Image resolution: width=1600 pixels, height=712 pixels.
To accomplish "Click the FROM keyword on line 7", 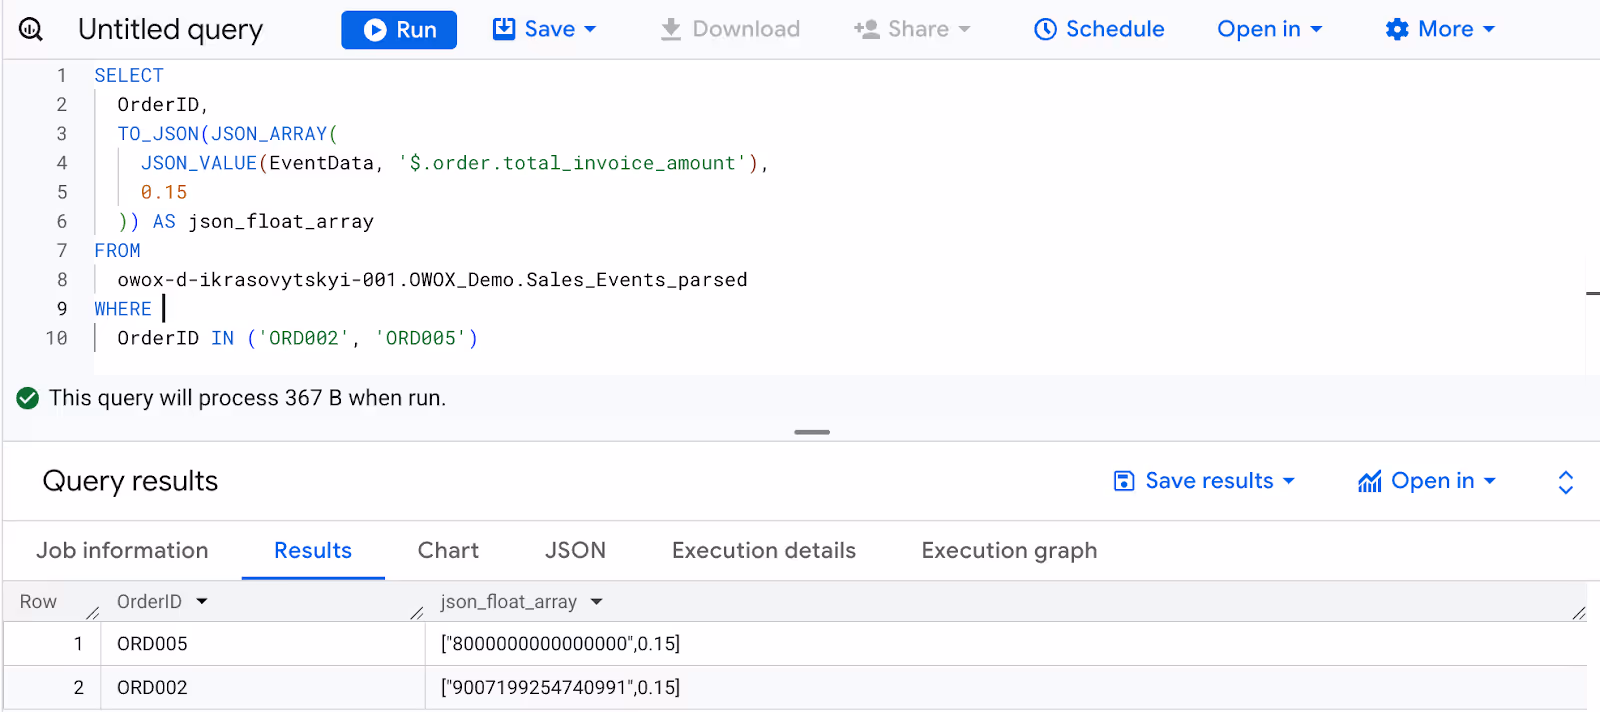I will (117, 251).
